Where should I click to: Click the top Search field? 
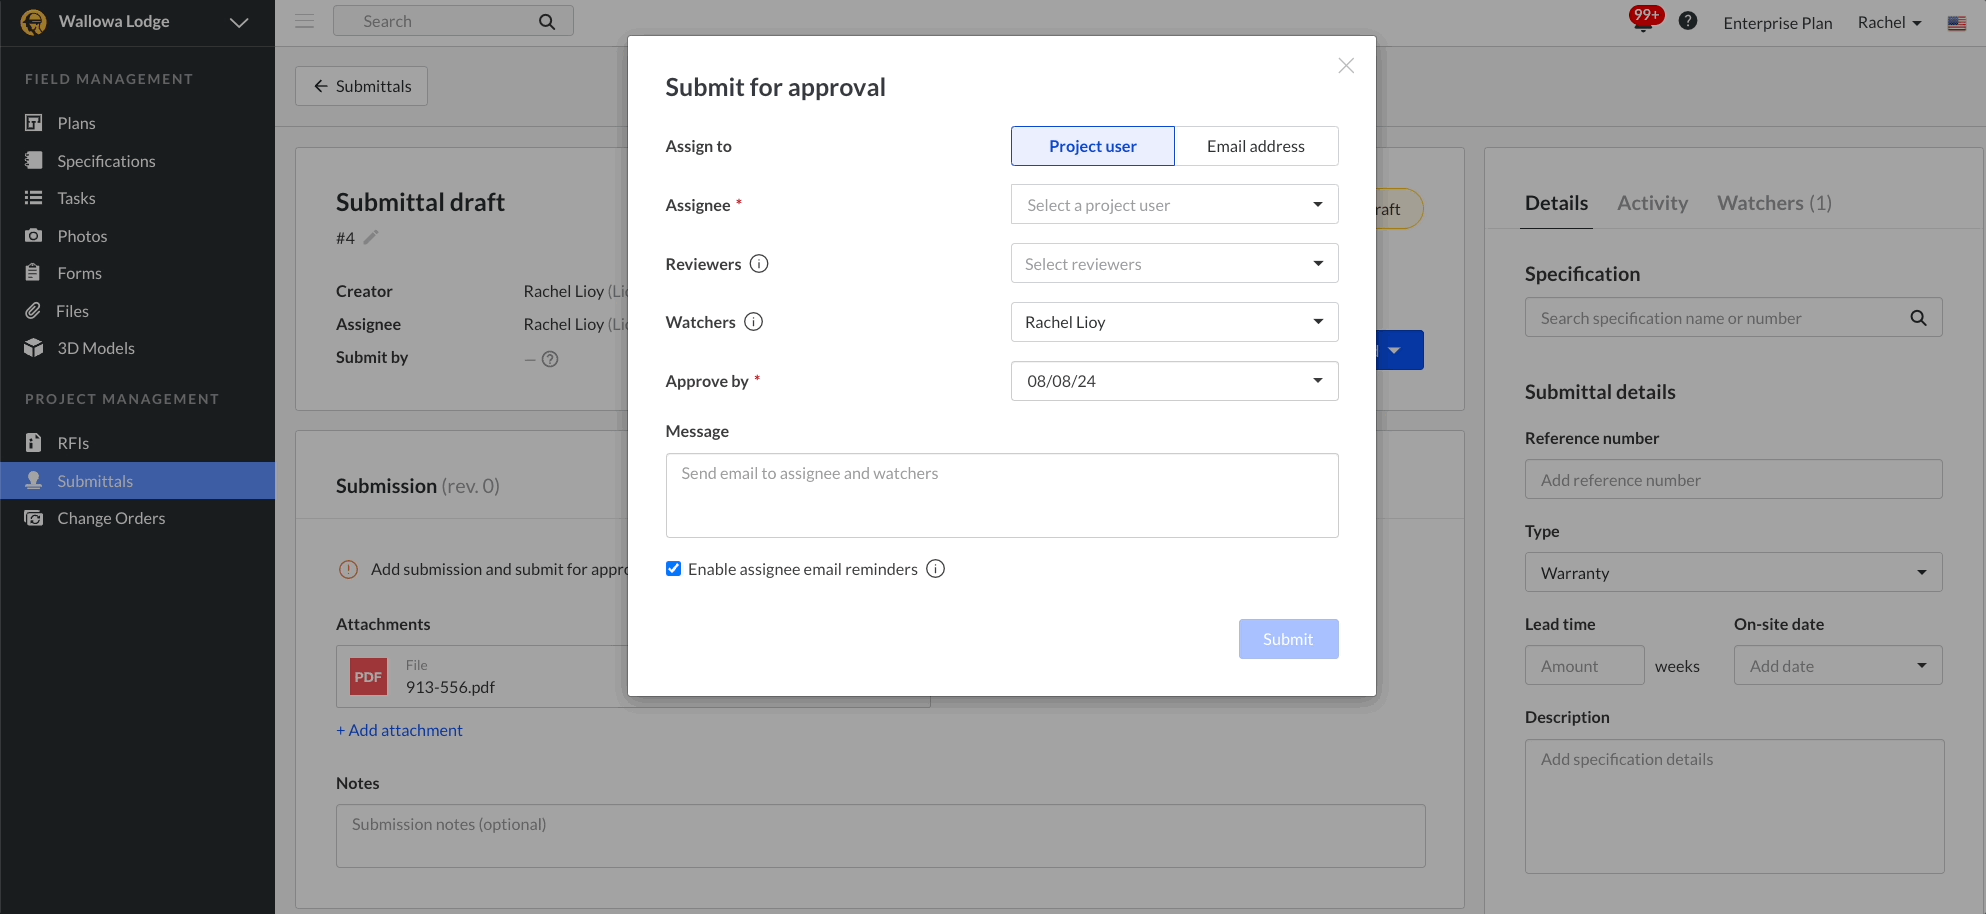[x=453, y=21]
